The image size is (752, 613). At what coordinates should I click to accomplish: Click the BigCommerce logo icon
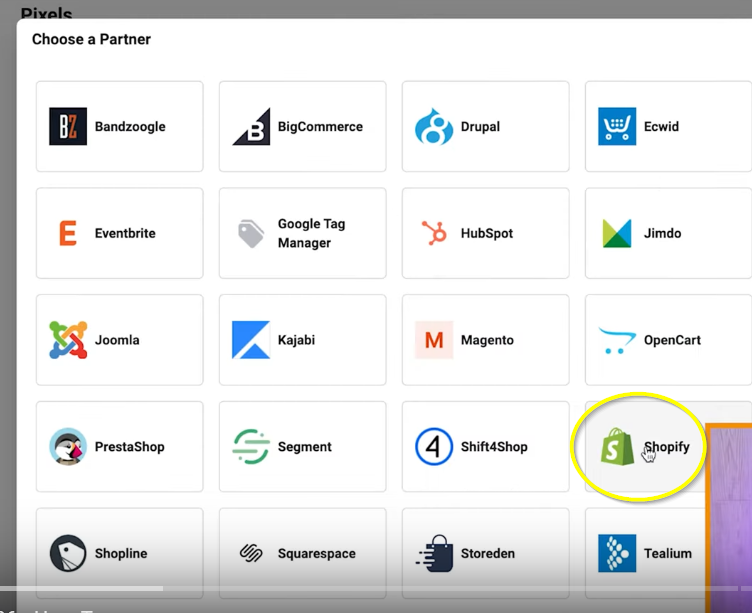(251, 126)
